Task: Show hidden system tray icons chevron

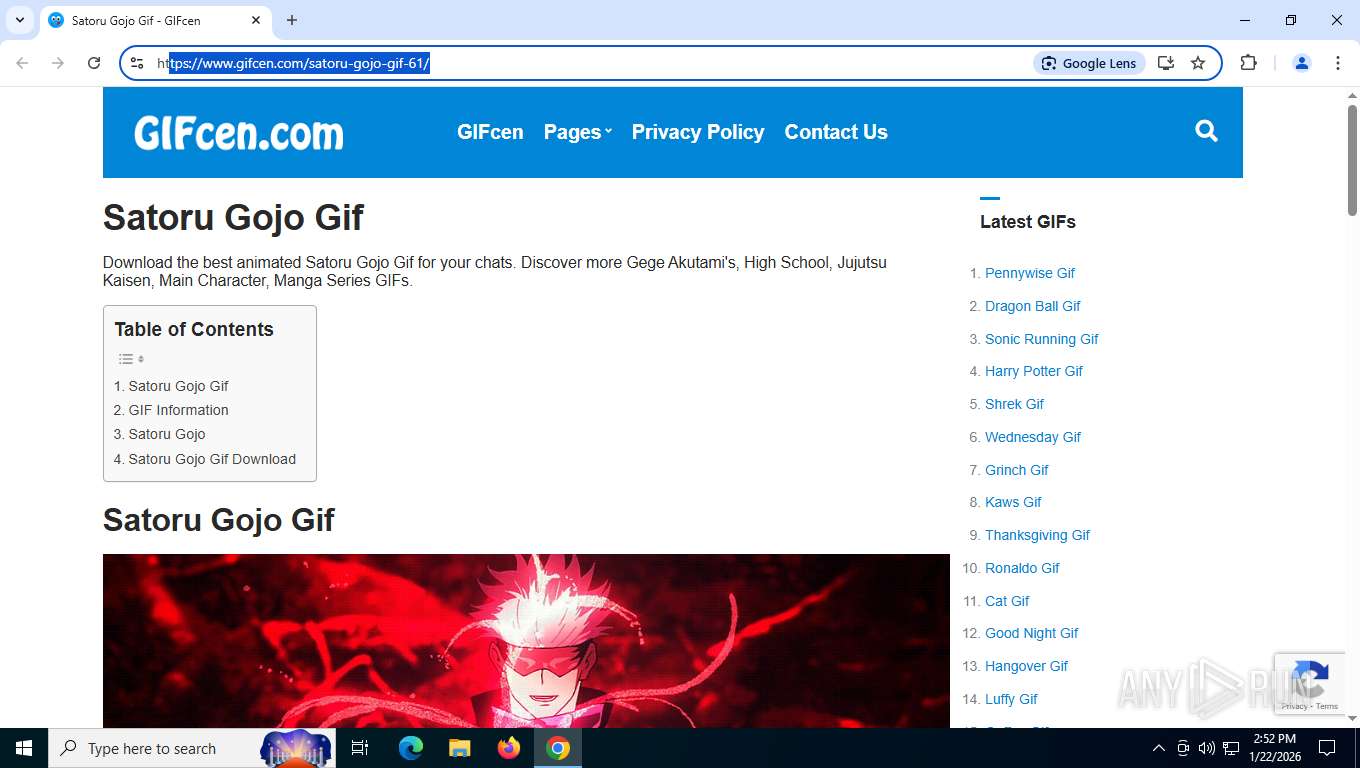Action: pyautogui.click(x=1159, y=748)
